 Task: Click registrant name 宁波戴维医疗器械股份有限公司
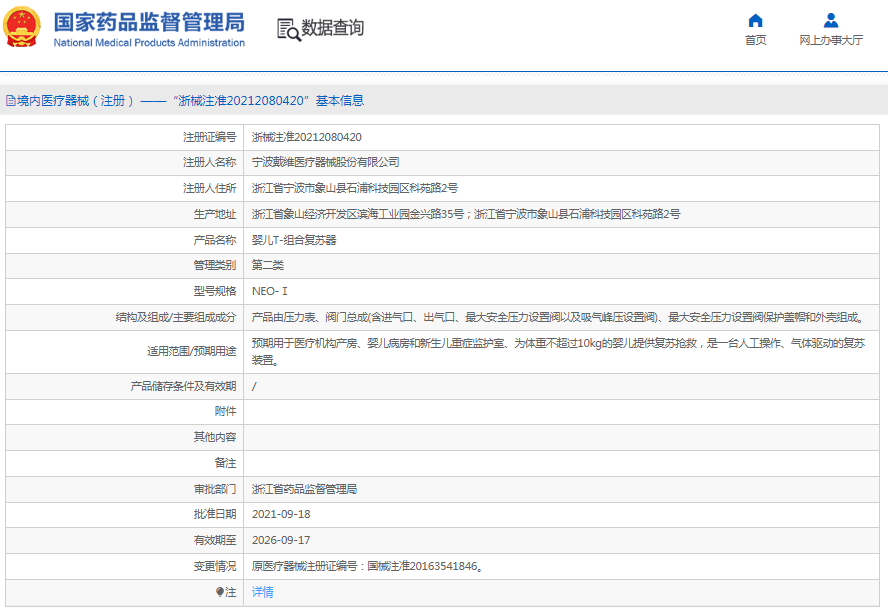[325, 162]
